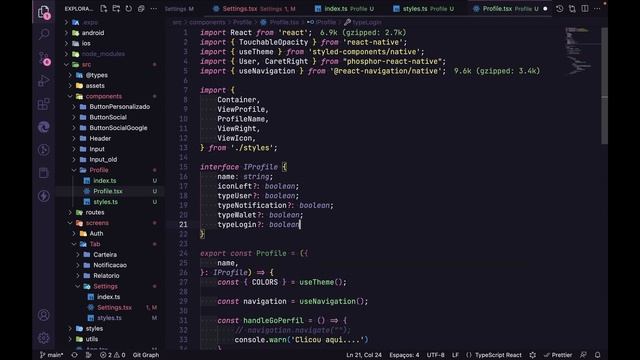Open styles.ts inside Settings folder

pos(109,318)
